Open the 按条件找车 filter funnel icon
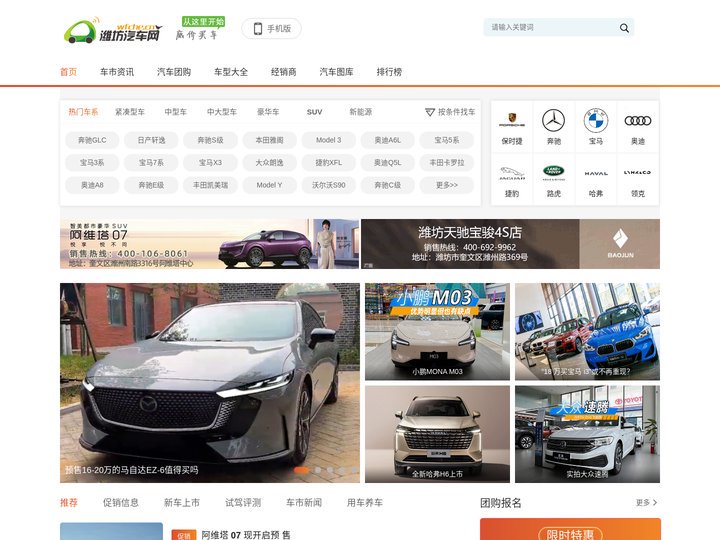This screenshot has height=540, width=720. (x=430, y=112)
